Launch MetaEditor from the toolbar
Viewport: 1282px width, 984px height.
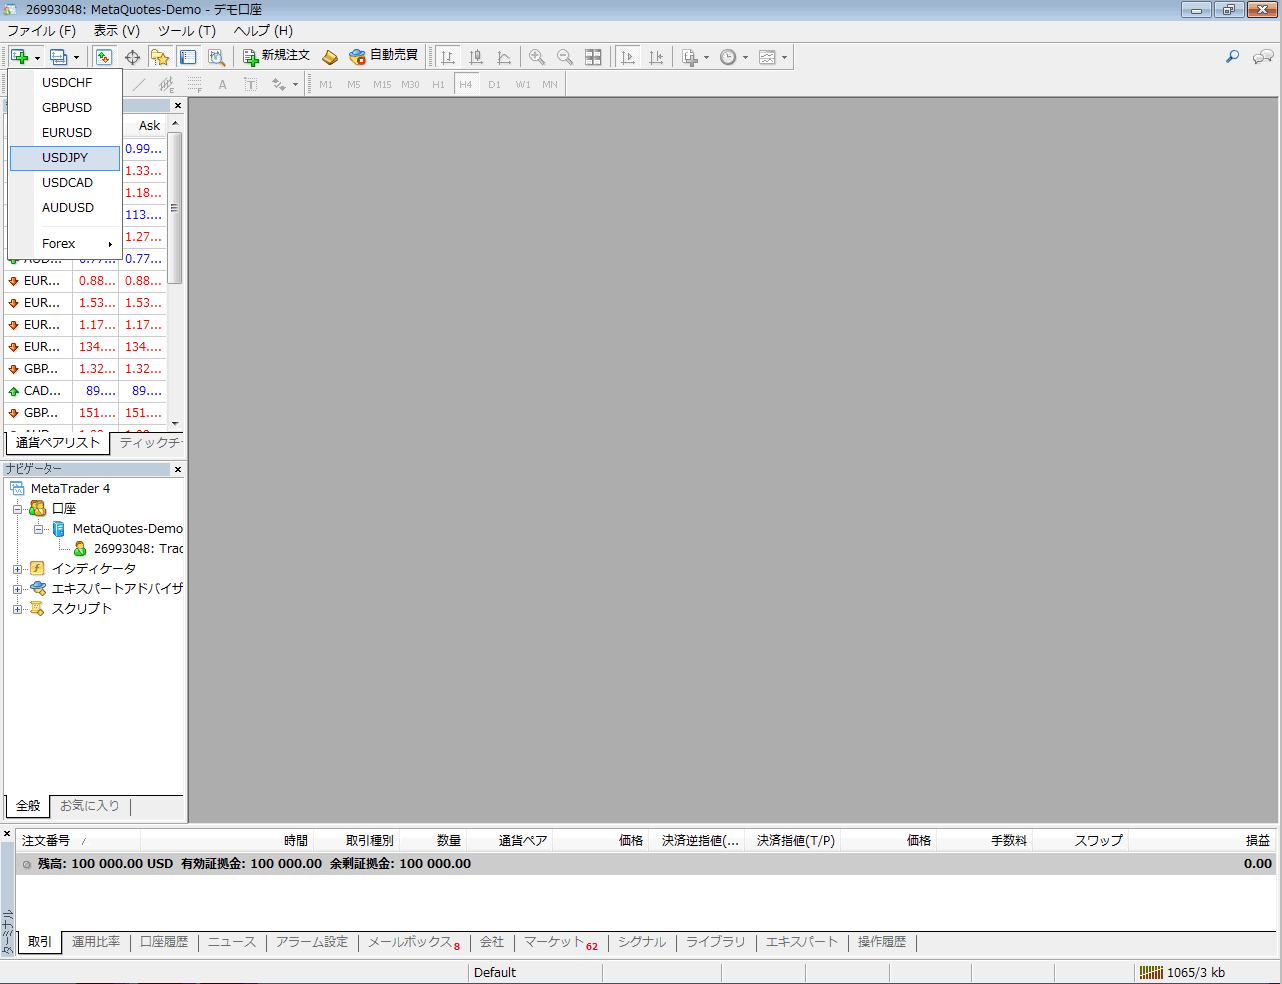click(330, 57)
